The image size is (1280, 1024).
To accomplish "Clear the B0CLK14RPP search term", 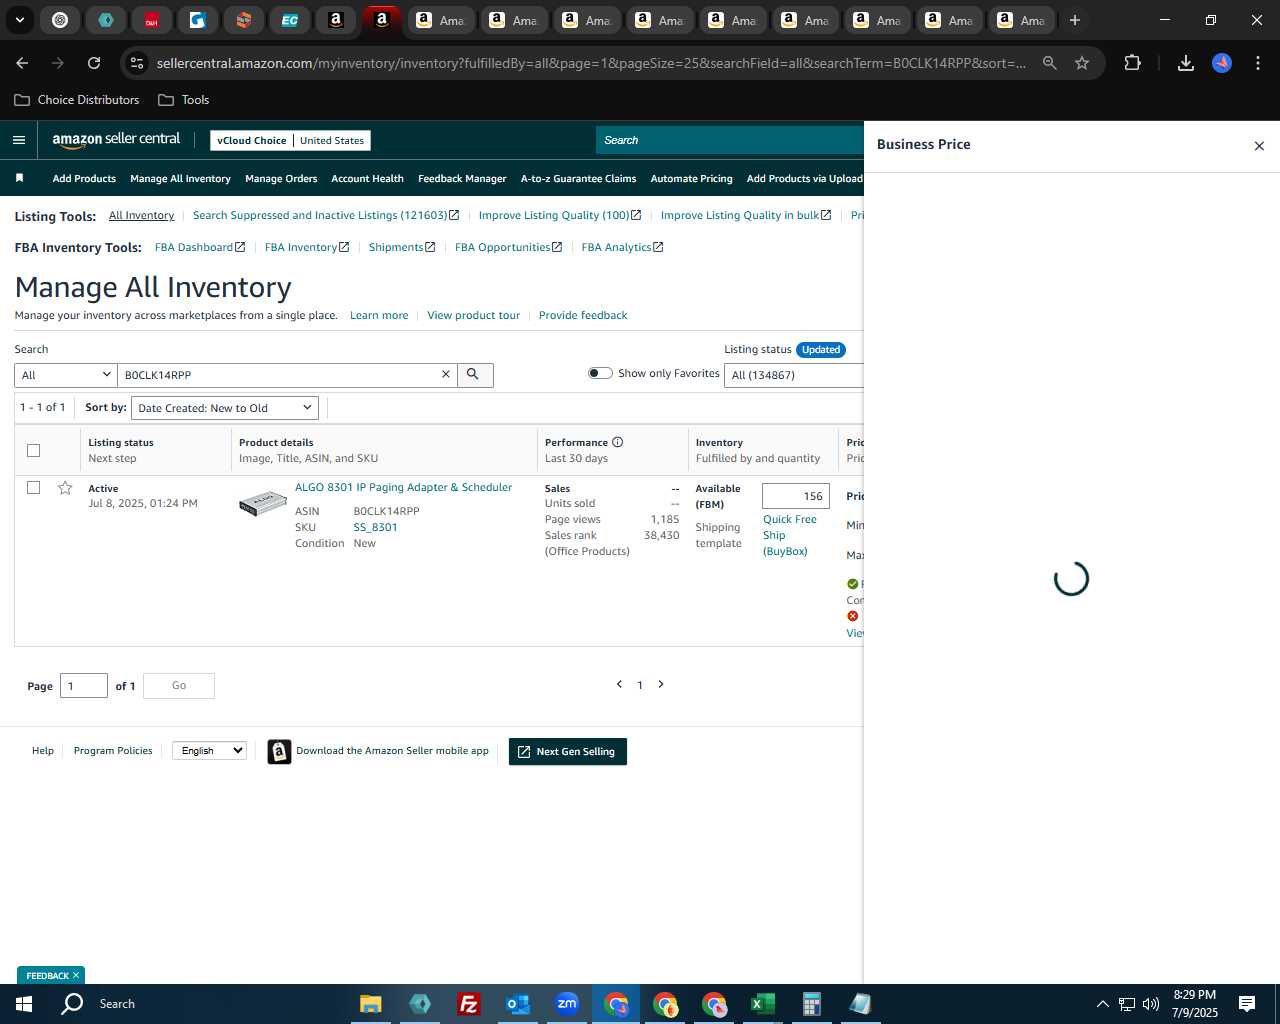I will pos(446,374).
